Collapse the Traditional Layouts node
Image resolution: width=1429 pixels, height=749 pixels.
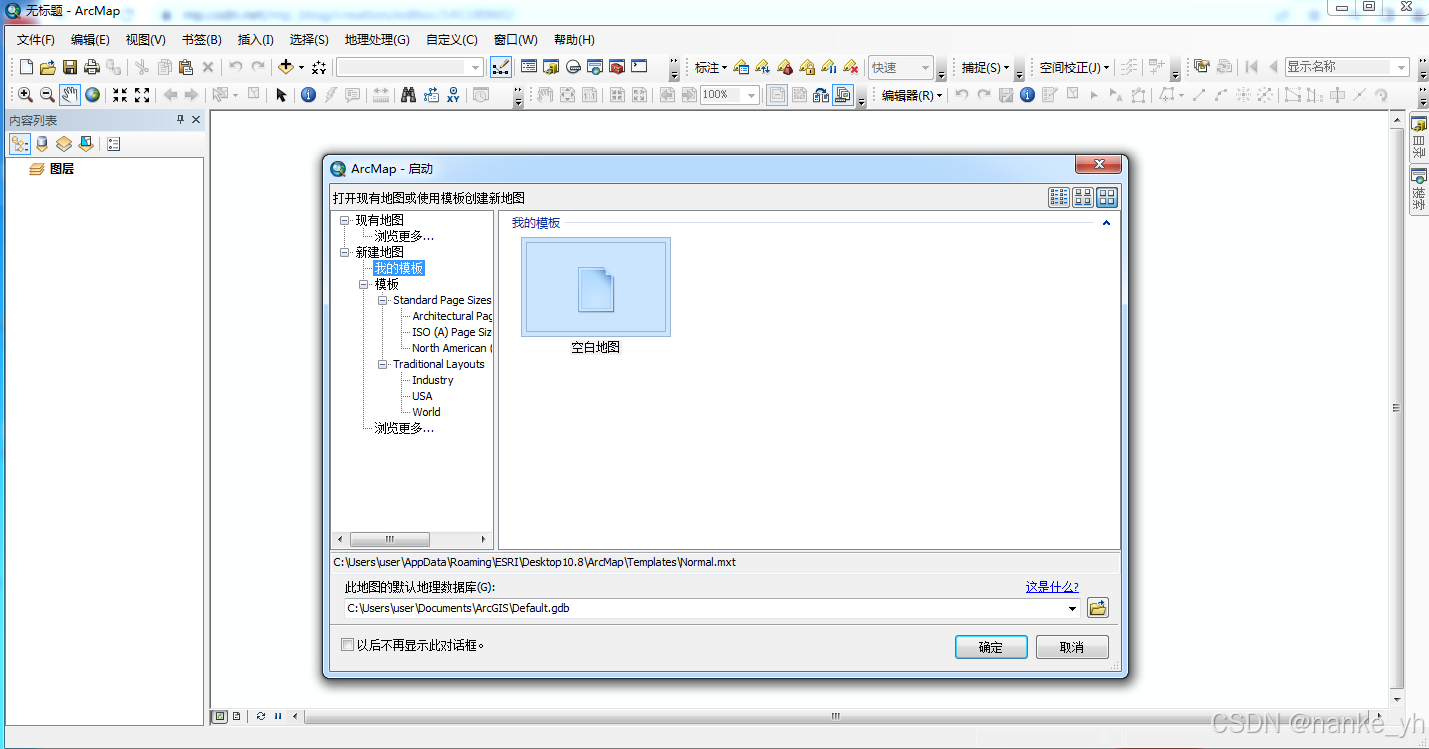coord(383,364)
